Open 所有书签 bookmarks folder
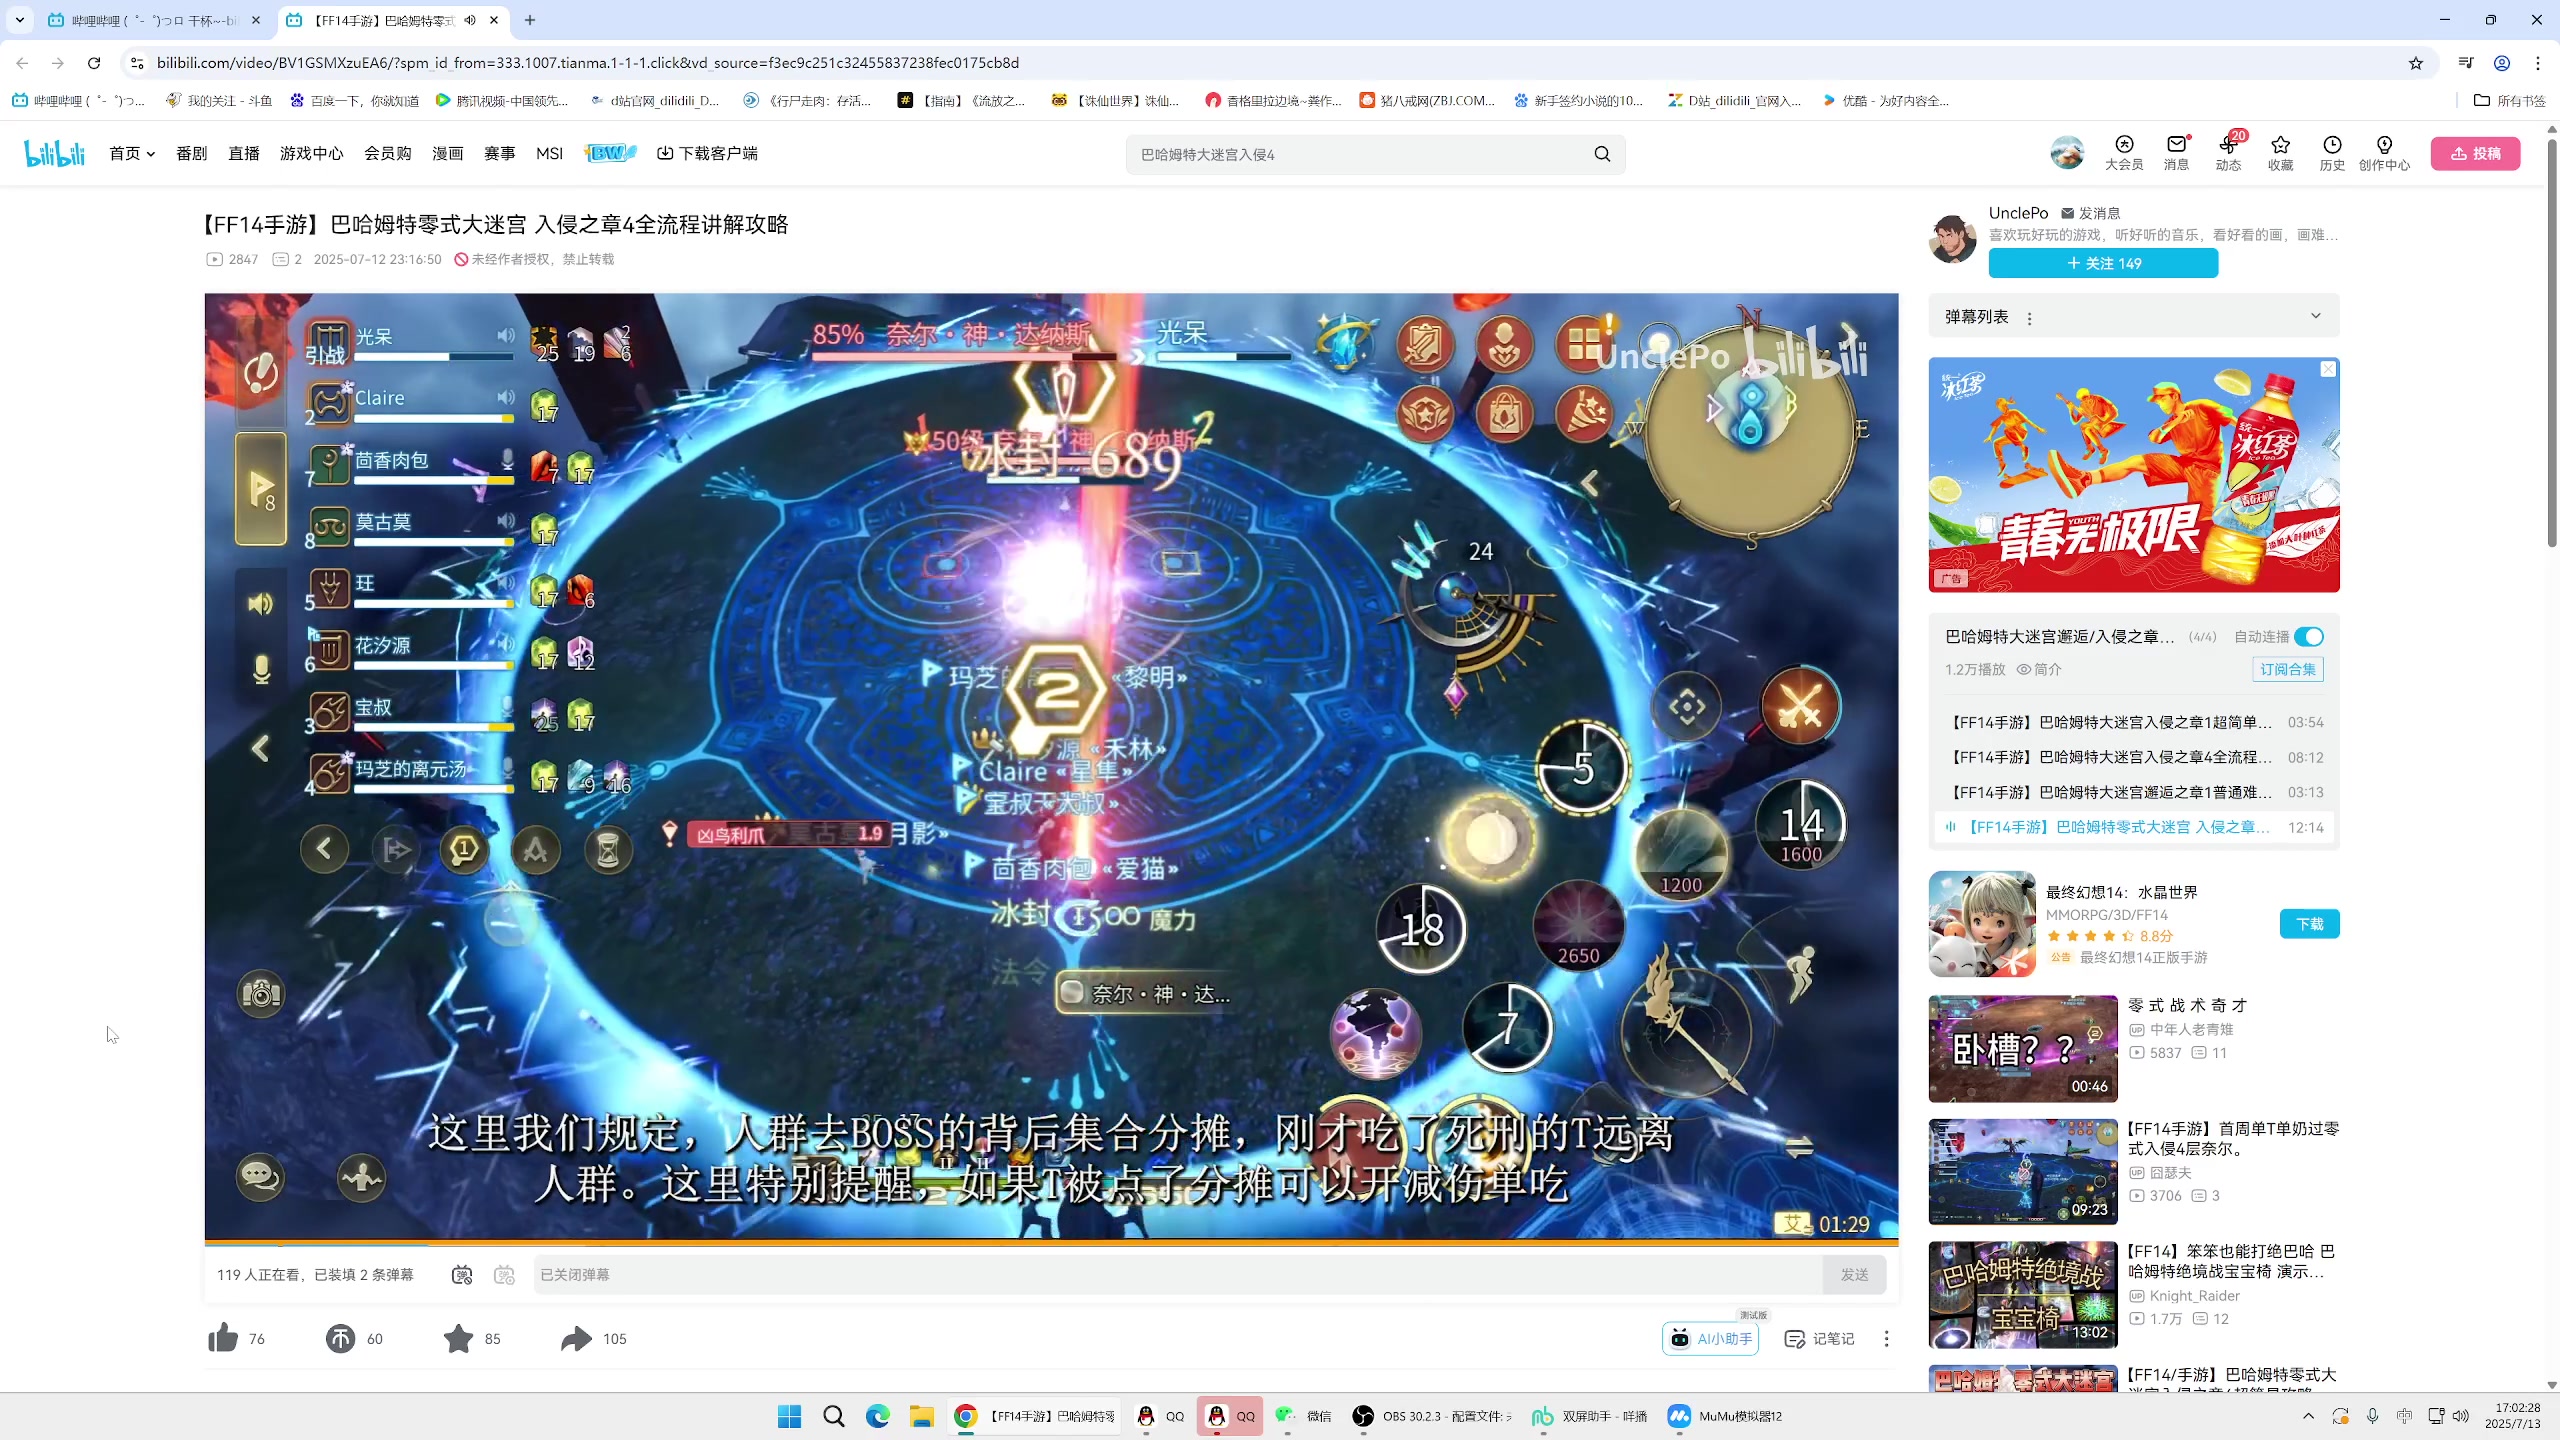 (x=2509, y=100)
